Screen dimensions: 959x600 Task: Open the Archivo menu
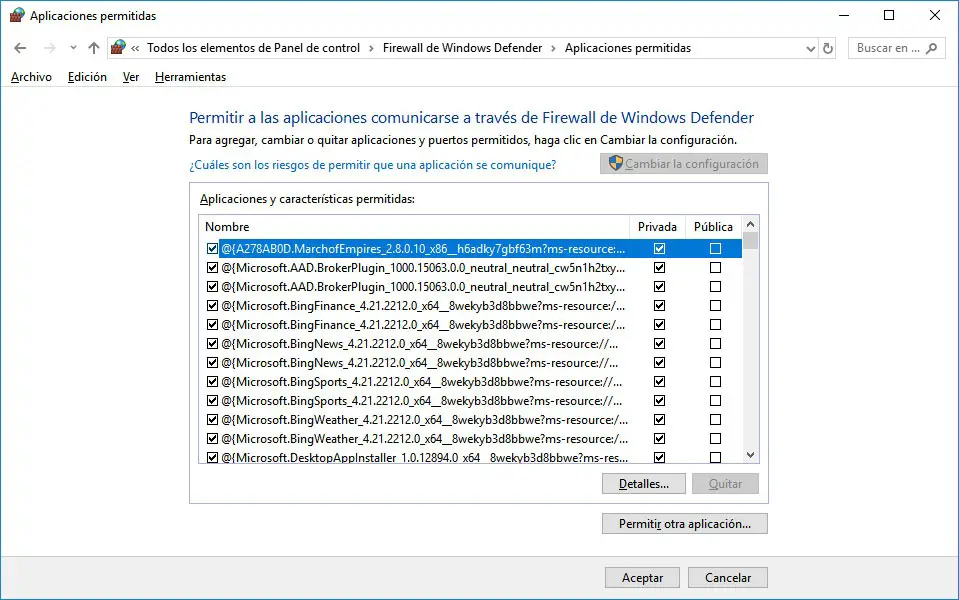point(31,77)
